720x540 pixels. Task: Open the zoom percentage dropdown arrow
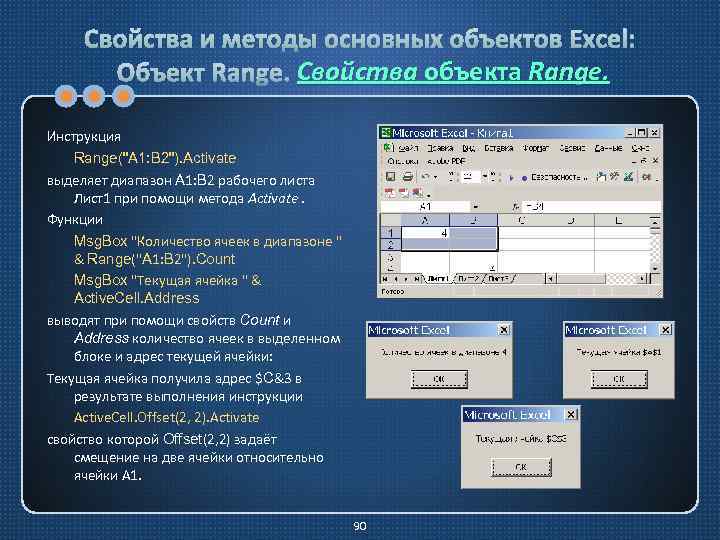tap(484, 177)
